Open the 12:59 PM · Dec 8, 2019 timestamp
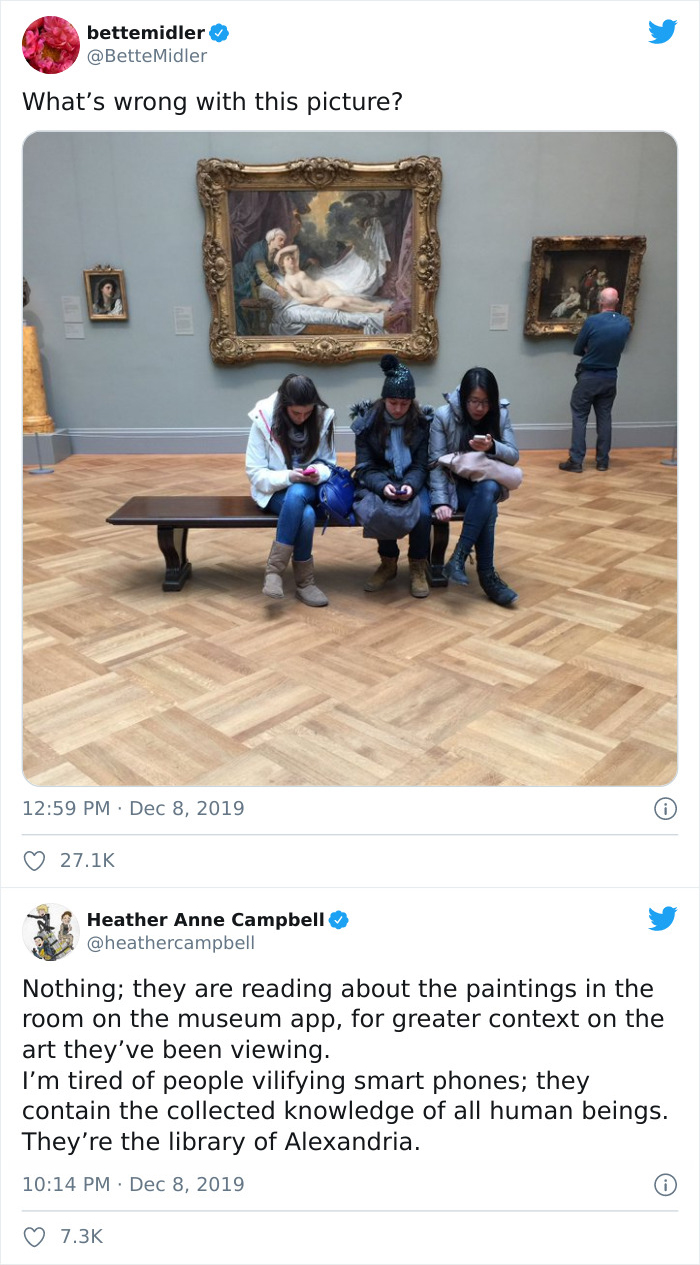This screenshot has width=700, height=1265. pos(133,808)
